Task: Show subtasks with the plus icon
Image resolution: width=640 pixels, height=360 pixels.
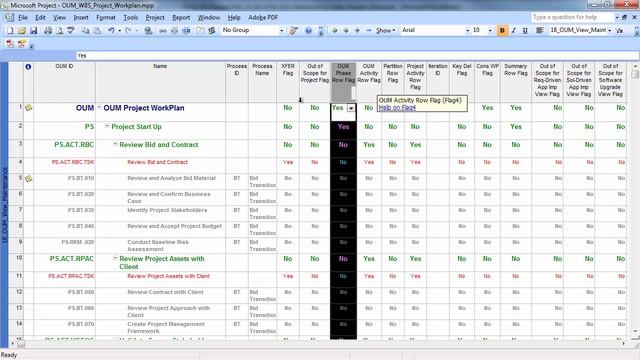Action: point(358,31)
